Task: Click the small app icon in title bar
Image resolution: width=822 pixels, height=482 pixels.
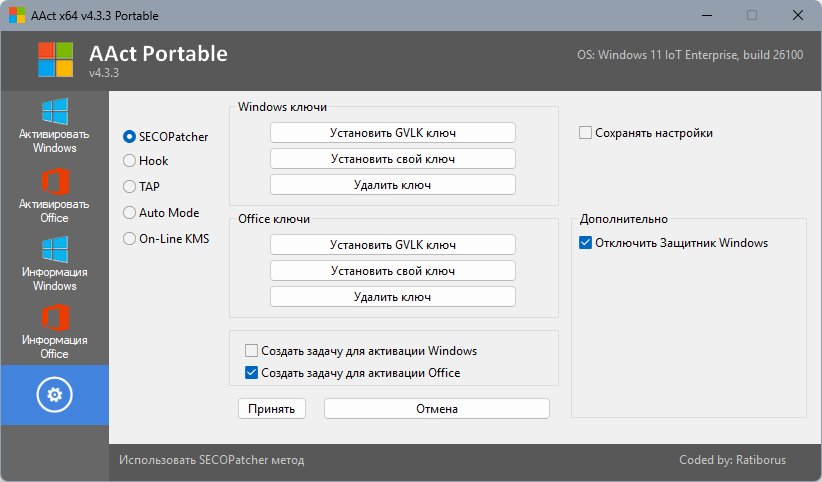Action: click(17, 16)
